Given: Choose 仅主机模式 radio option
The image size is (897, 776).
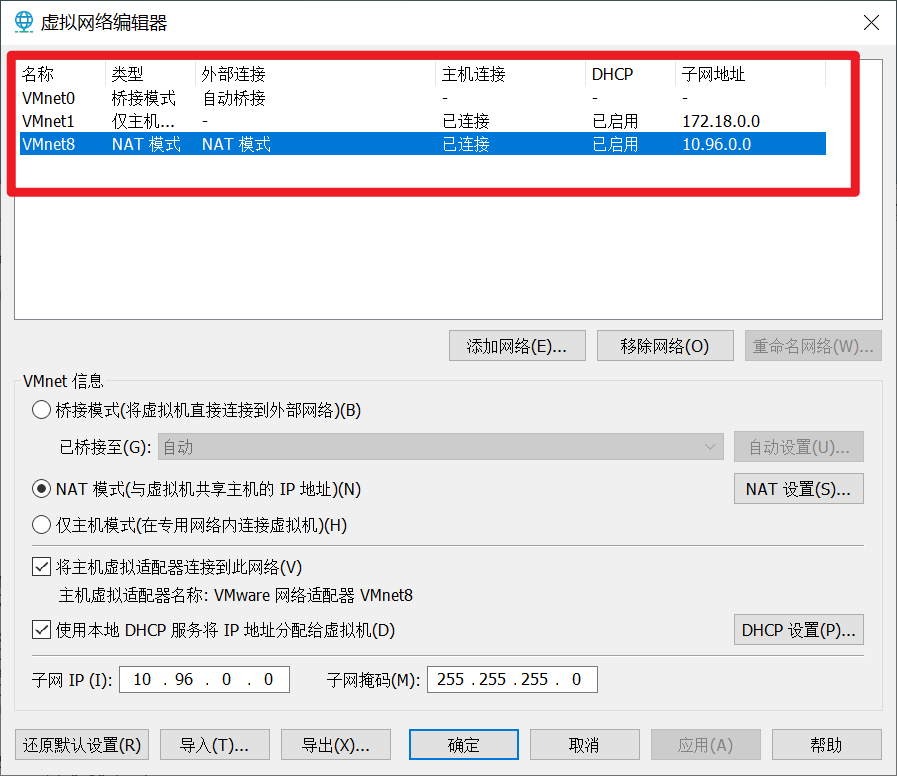Looking at the screenshot, I should (x=41, y=525).
